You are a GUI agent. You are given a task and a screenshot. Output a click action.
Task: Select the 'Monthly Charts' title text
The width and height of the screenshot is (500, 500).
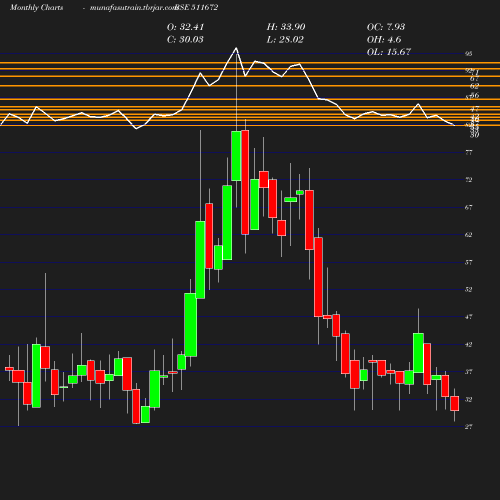pos(37,8)
